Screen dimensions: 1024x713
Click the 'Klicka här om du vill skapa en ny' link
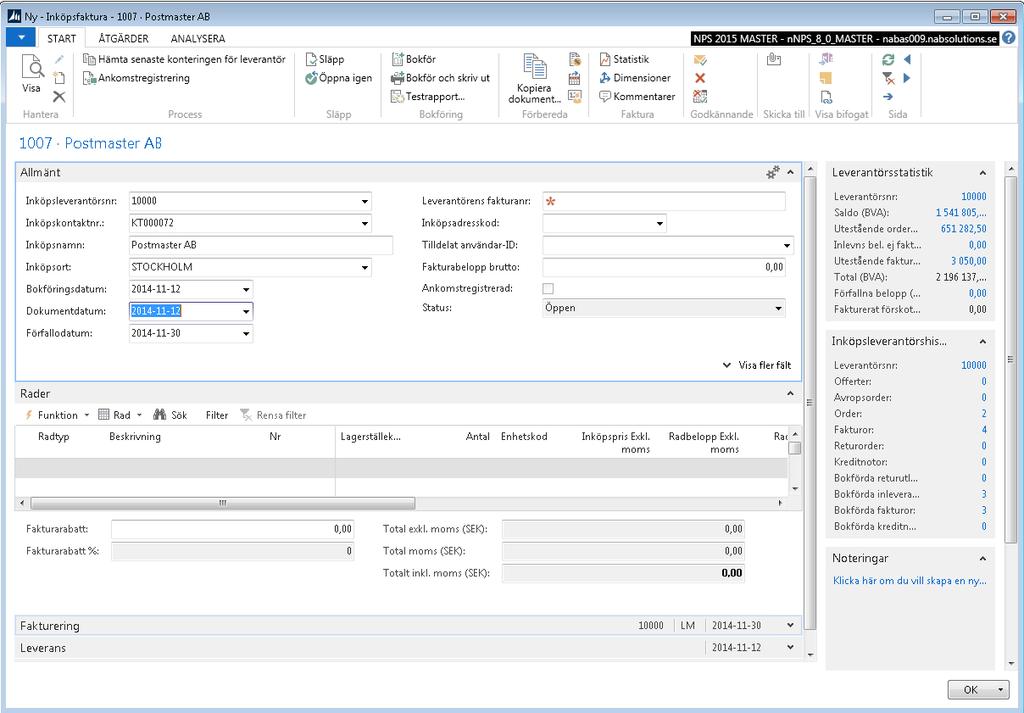(x=910, y=580)
